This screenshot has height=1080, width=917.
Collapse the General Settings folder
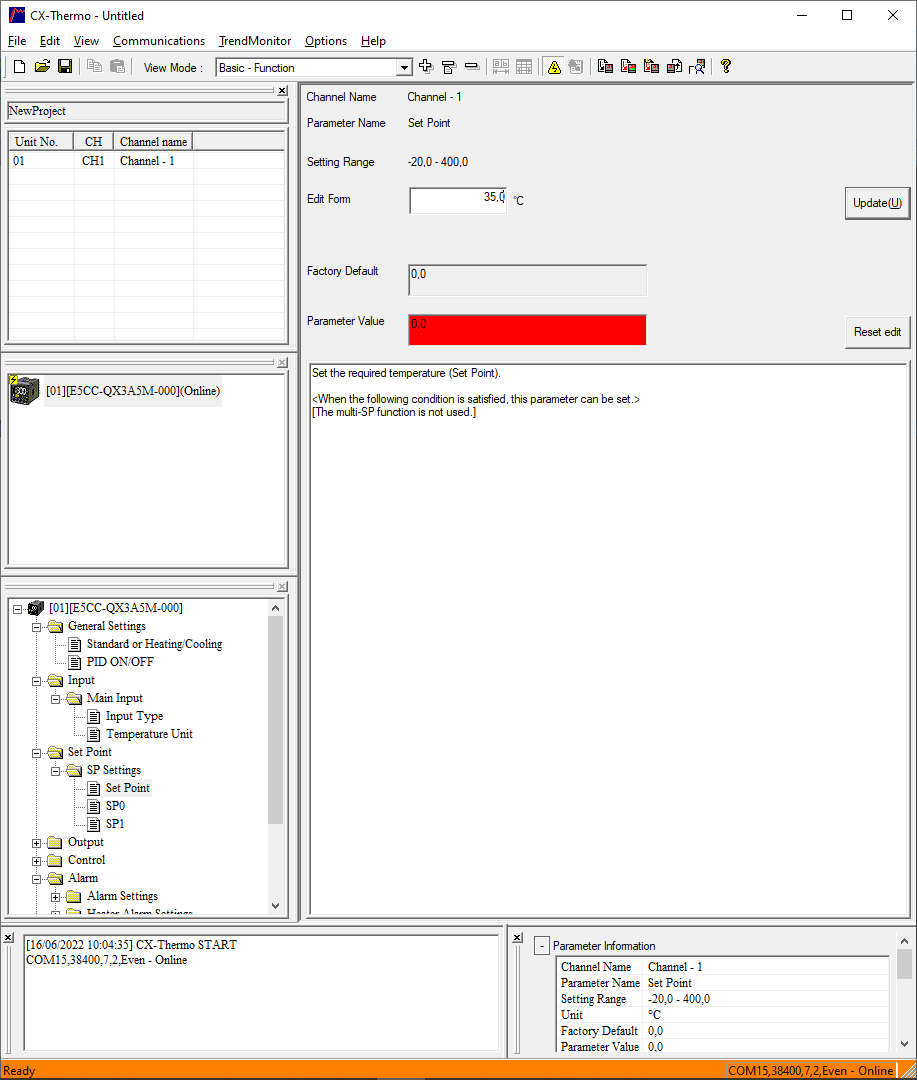click(37, 627)
